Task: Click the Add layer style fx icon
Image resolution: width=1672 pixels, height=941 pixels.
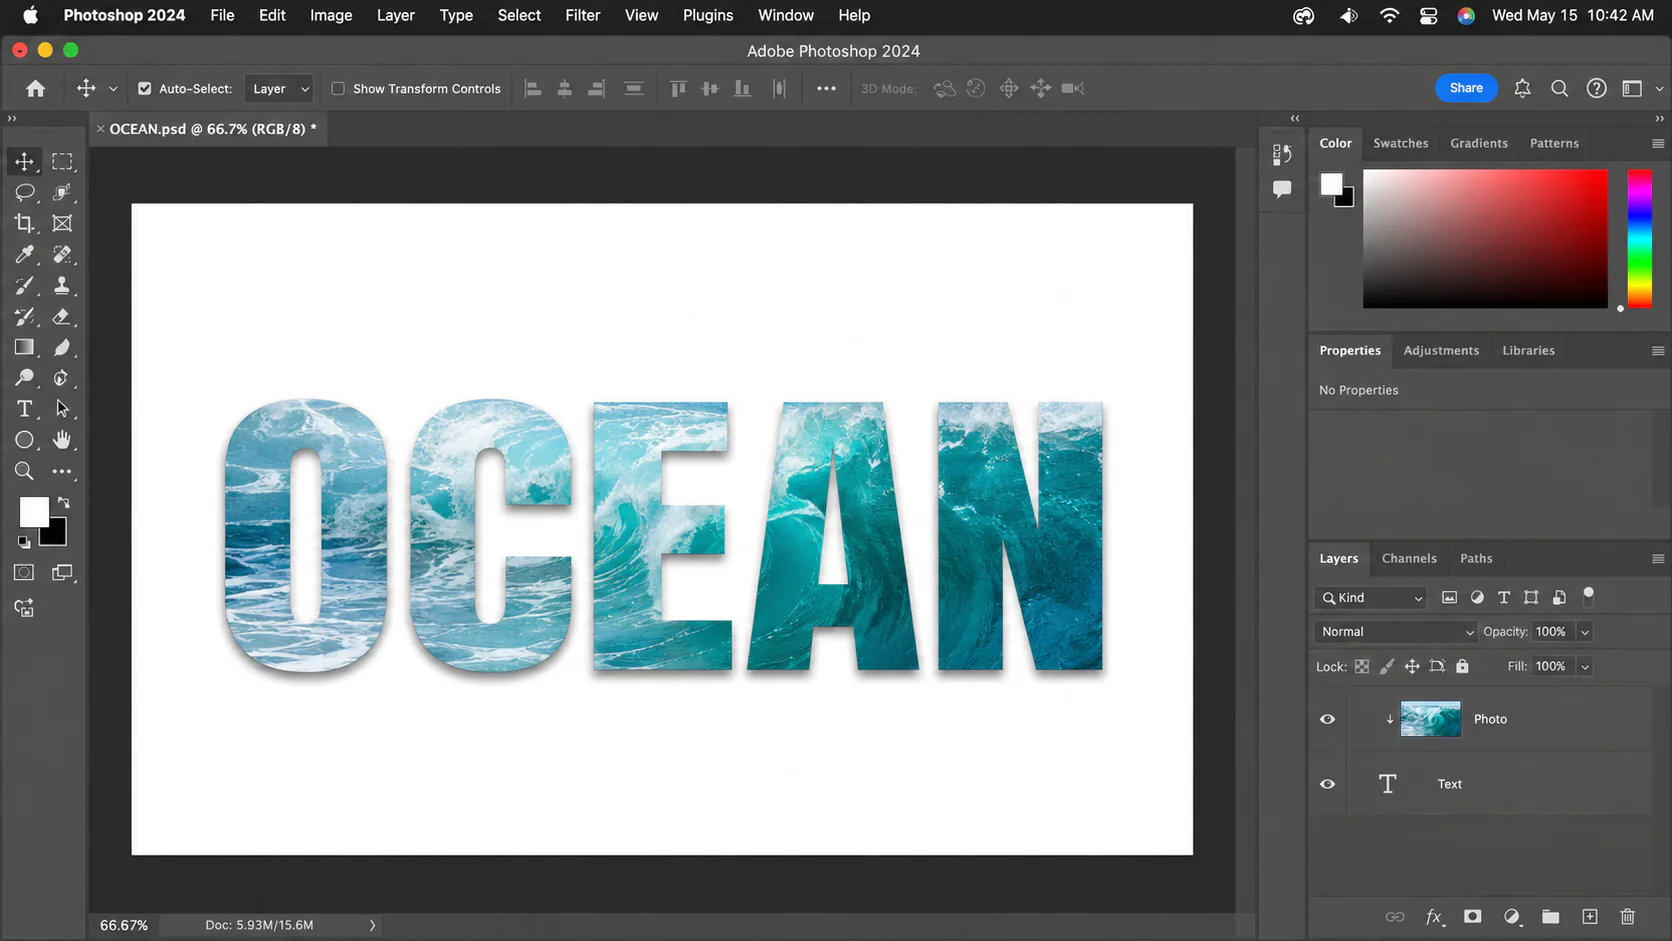Action: [x=1434, y=917]
